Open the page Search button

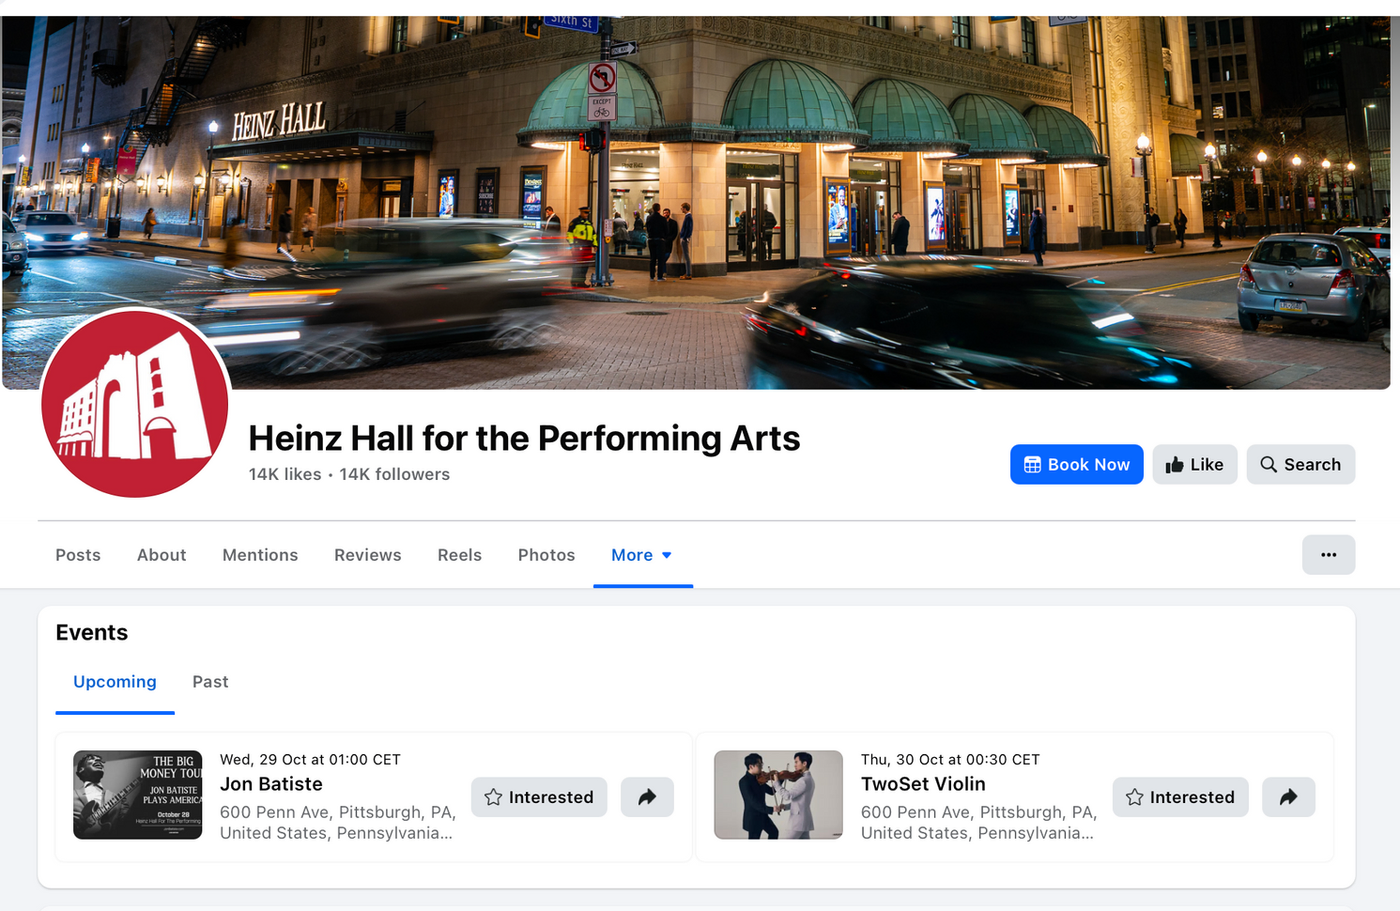coord(1300,464)
